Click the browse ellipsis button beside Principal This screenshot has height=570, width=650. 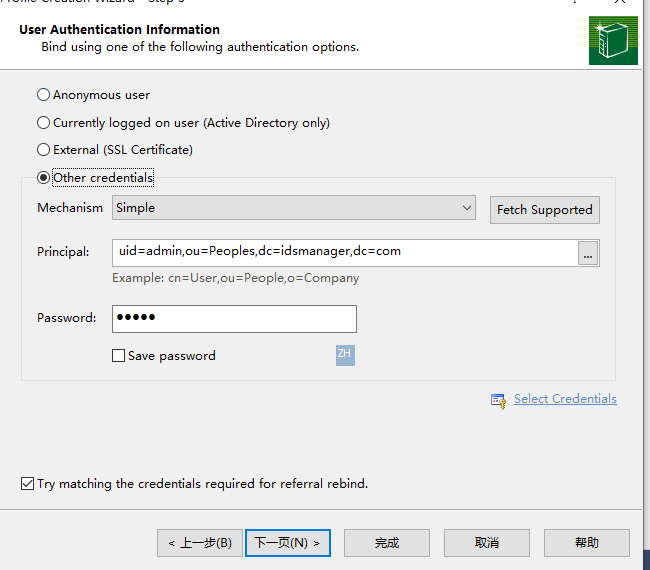[588, 254]
